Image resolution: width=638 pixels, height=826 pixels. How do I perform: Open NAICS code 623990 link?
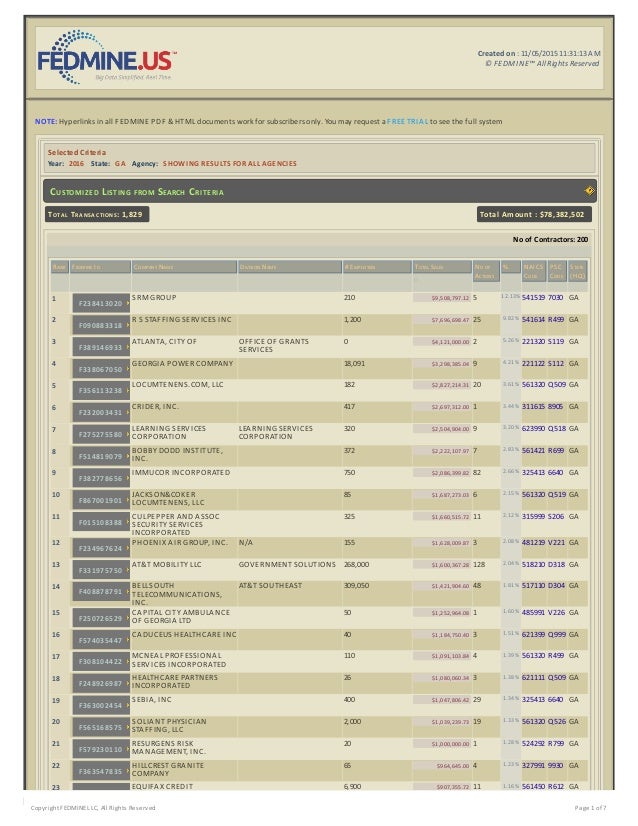click(533, 429)
